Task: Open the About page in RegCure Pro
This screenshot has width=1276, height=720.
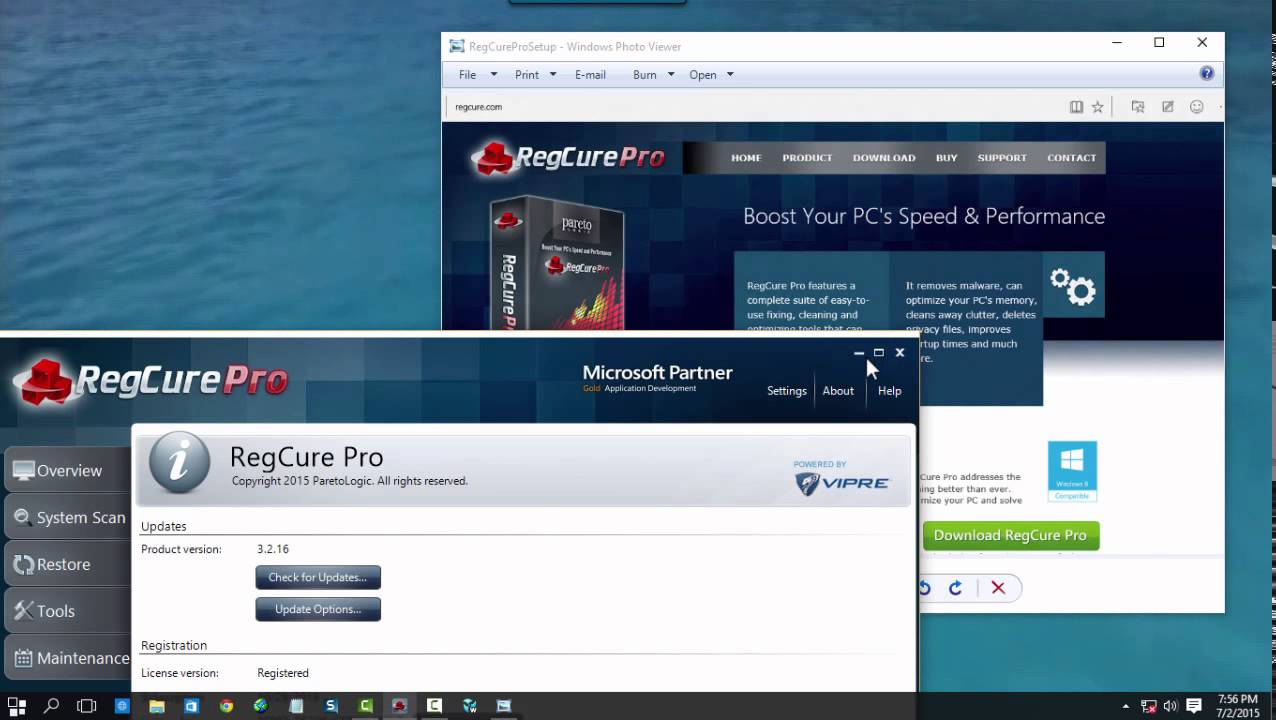Action: click(838, 391)
